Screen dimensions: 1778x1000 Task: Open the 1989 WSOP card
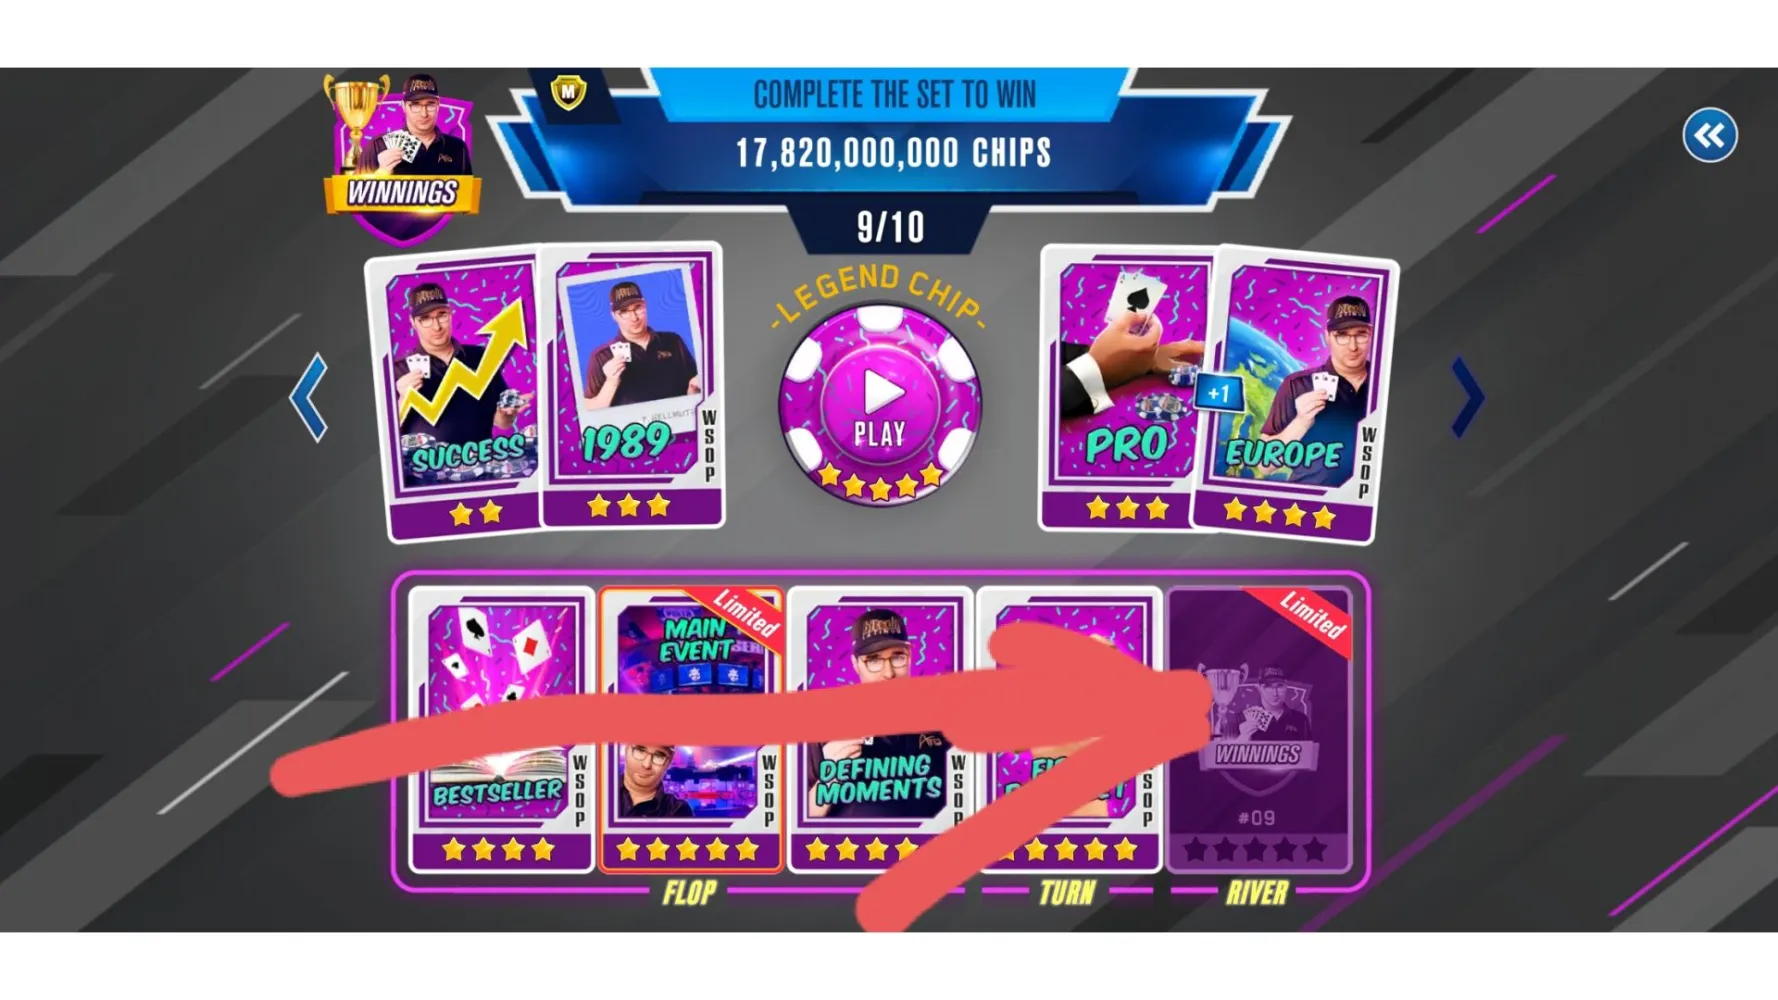click(634, 385)
